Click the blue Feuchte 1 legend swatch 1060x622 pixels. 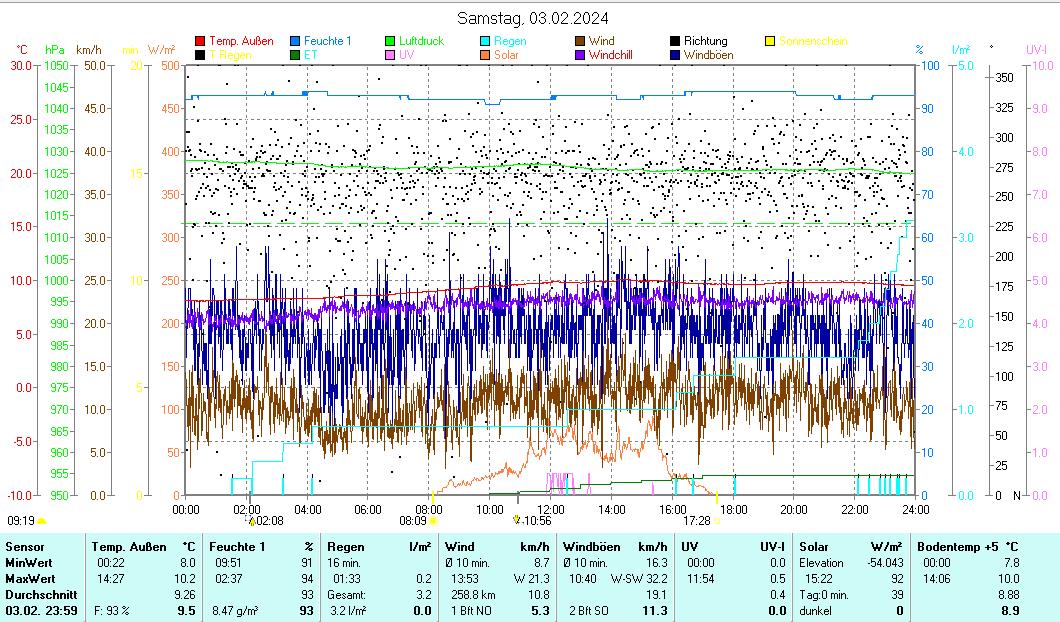pyautogui.click(x=295, y=41)
